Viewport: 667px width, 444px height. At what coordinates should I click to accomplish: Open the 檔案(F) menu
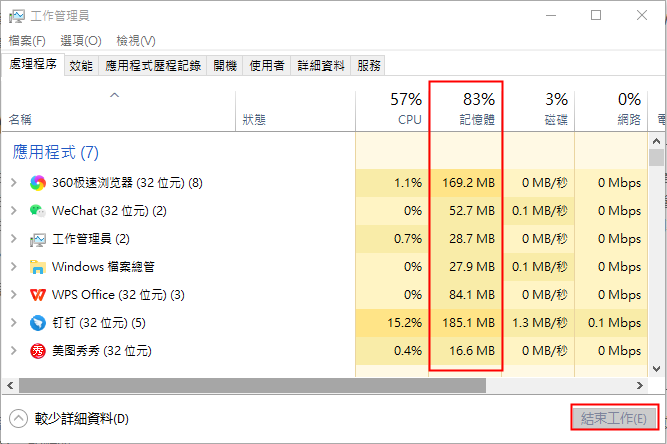pos(27,41)
